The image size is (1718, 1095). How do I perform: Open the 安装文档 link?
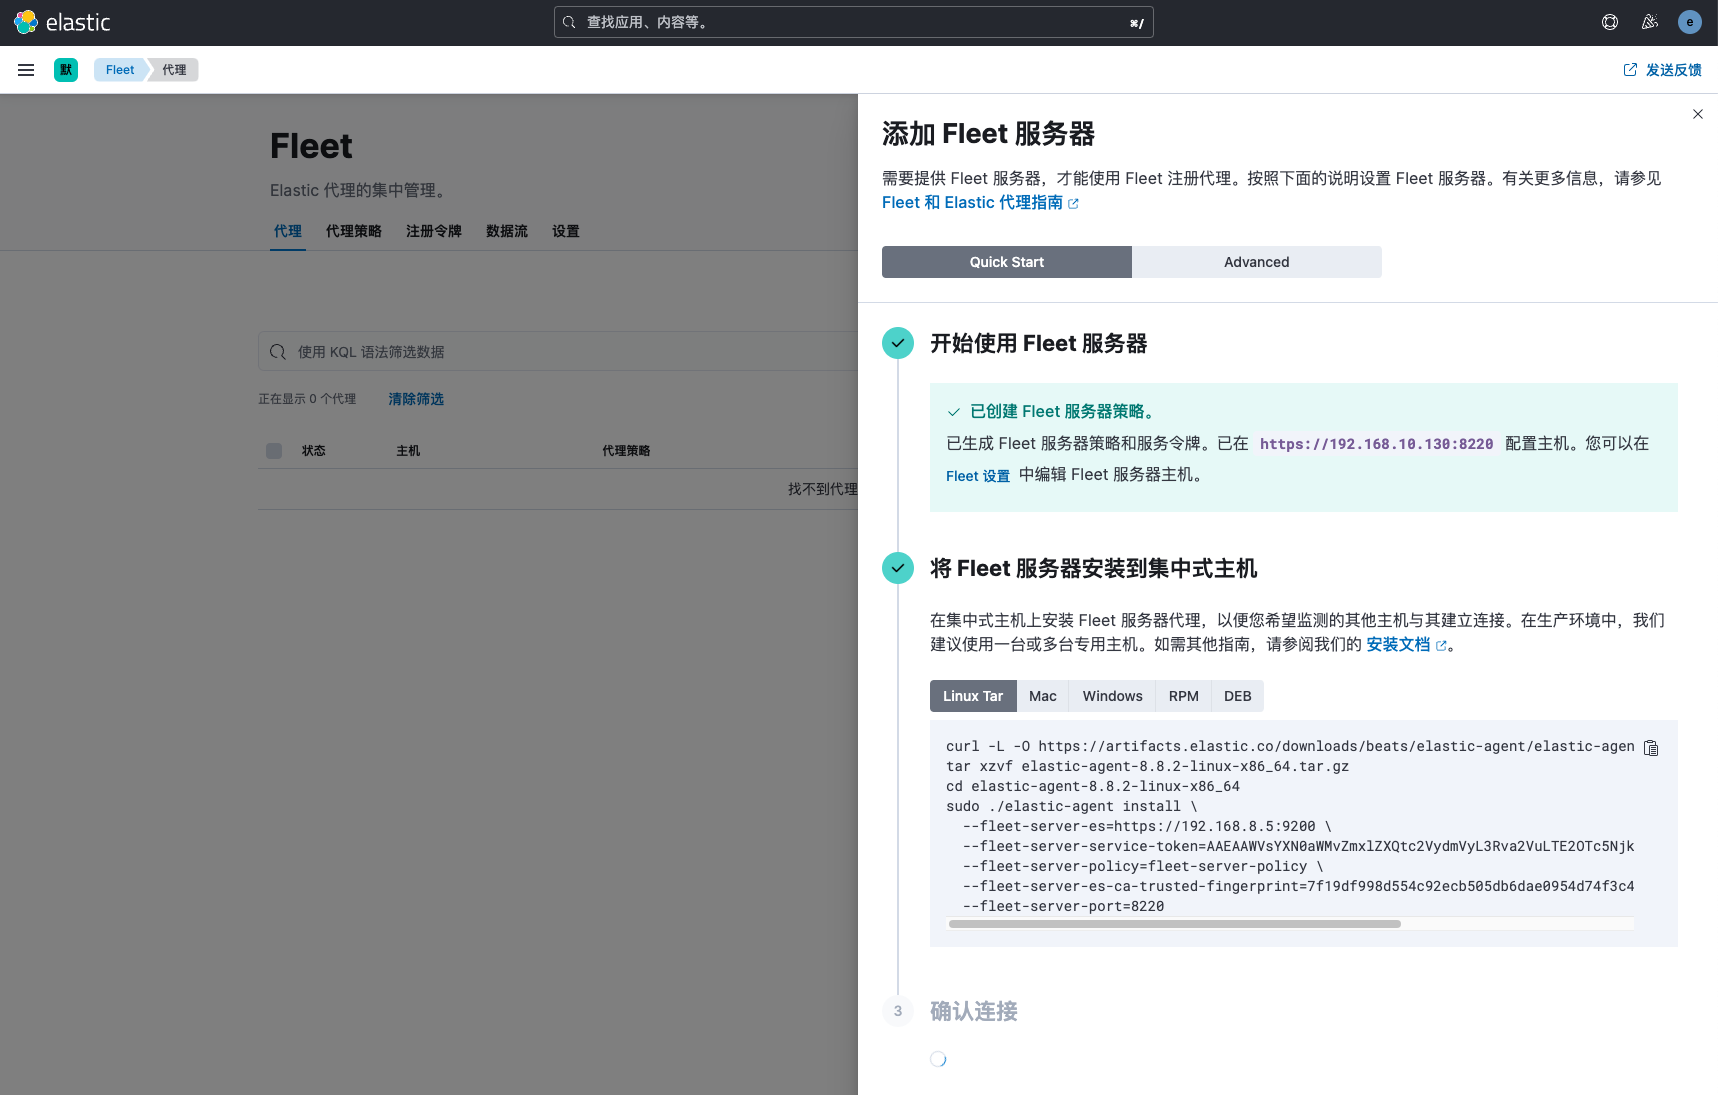(1406, 645)
